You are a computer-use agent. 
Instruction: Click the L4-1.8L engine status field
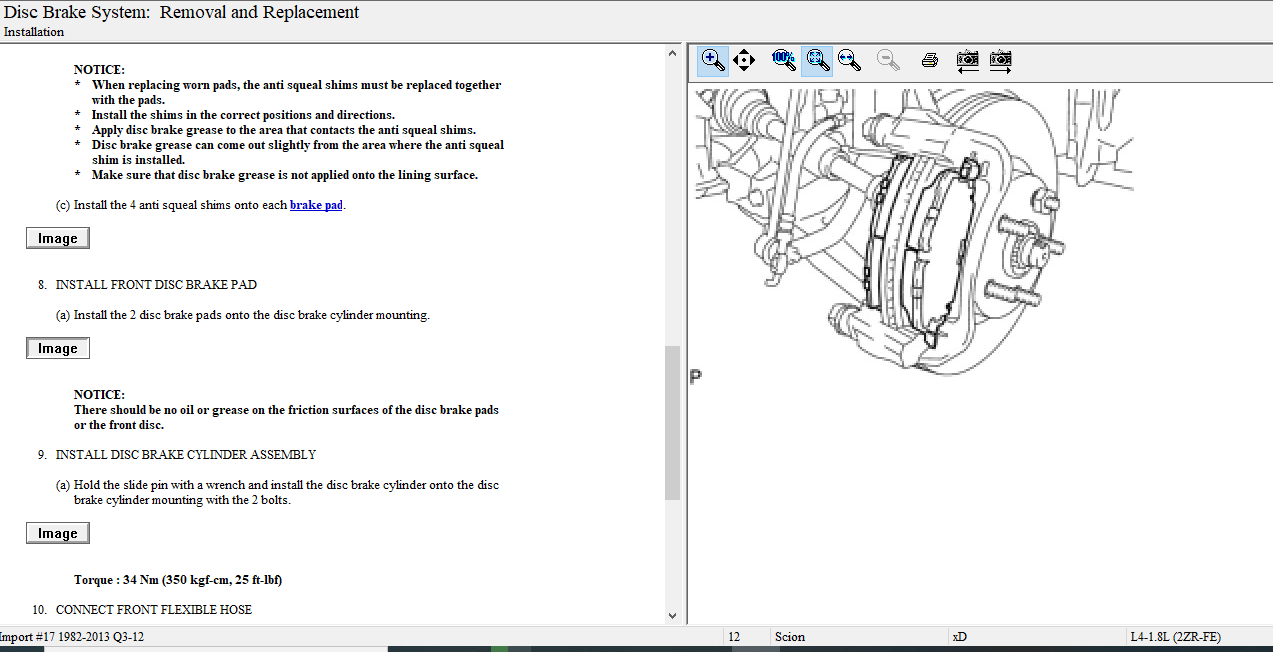(x=1174, y=637)
